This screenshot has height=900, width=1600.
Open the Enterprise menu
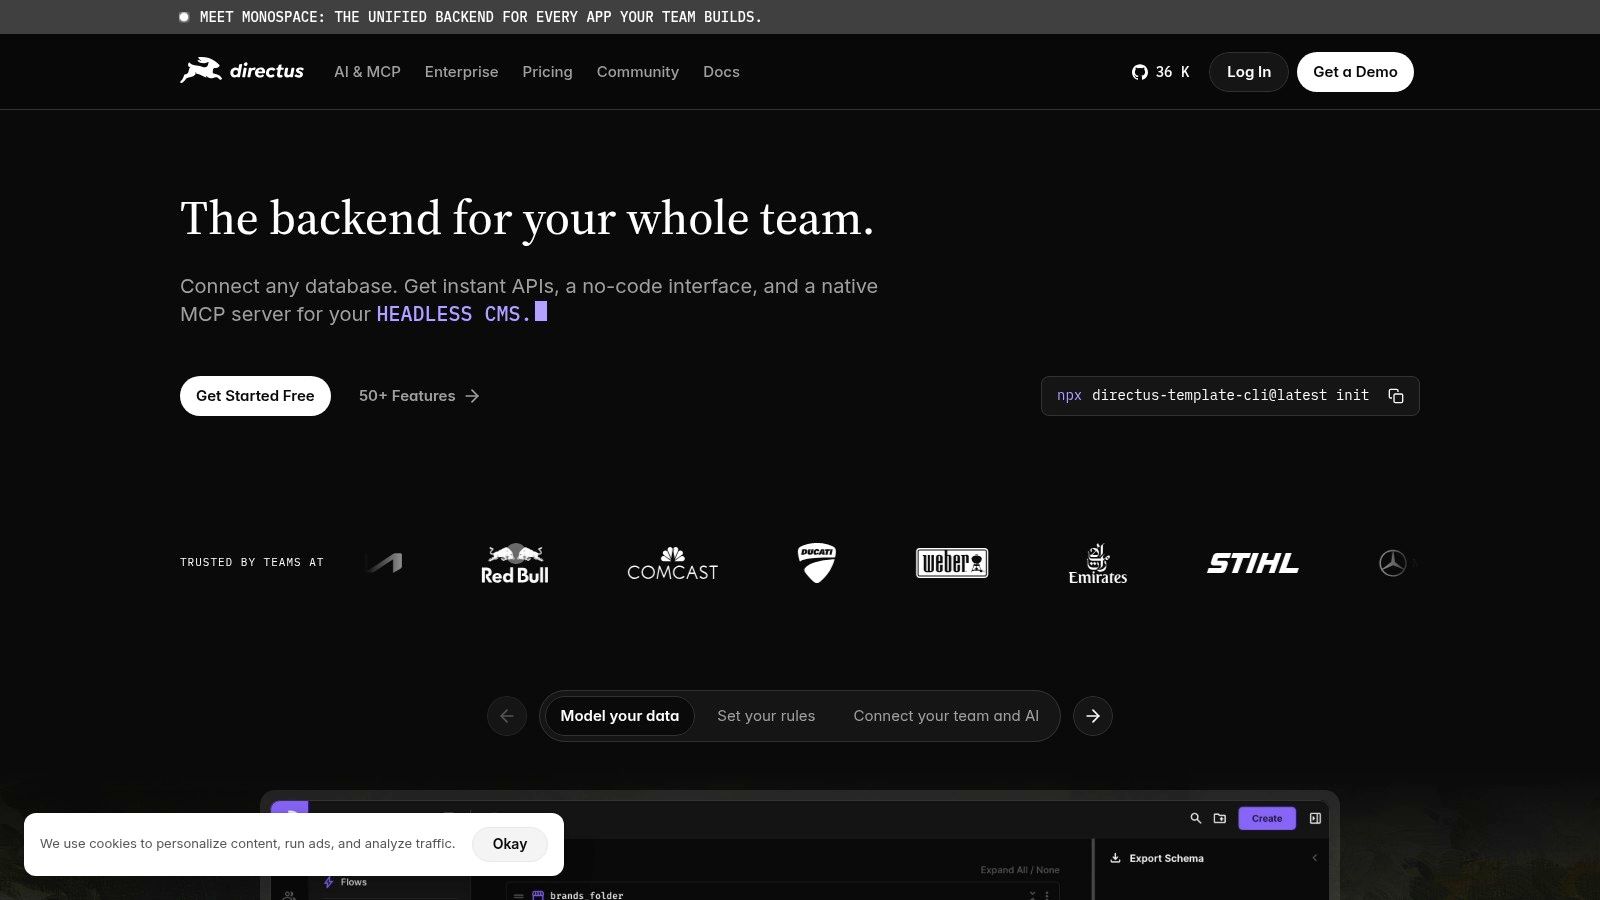tap(461, 72)
